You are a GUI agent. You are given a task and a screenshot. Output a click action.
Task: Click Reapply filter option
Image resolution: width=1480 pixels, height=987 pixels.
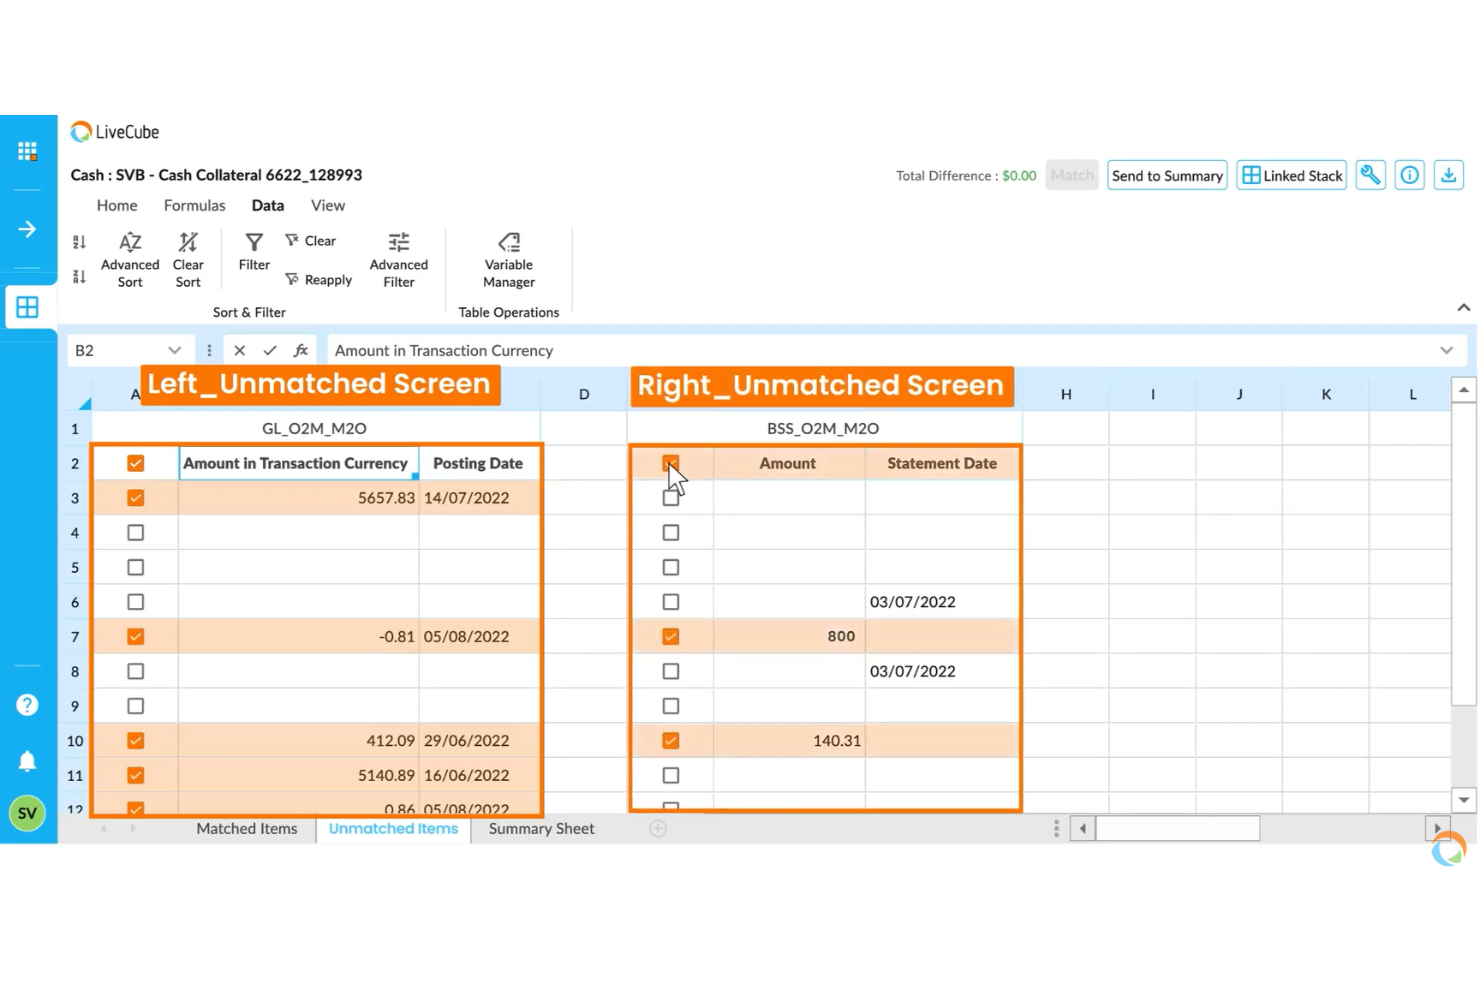319,280
